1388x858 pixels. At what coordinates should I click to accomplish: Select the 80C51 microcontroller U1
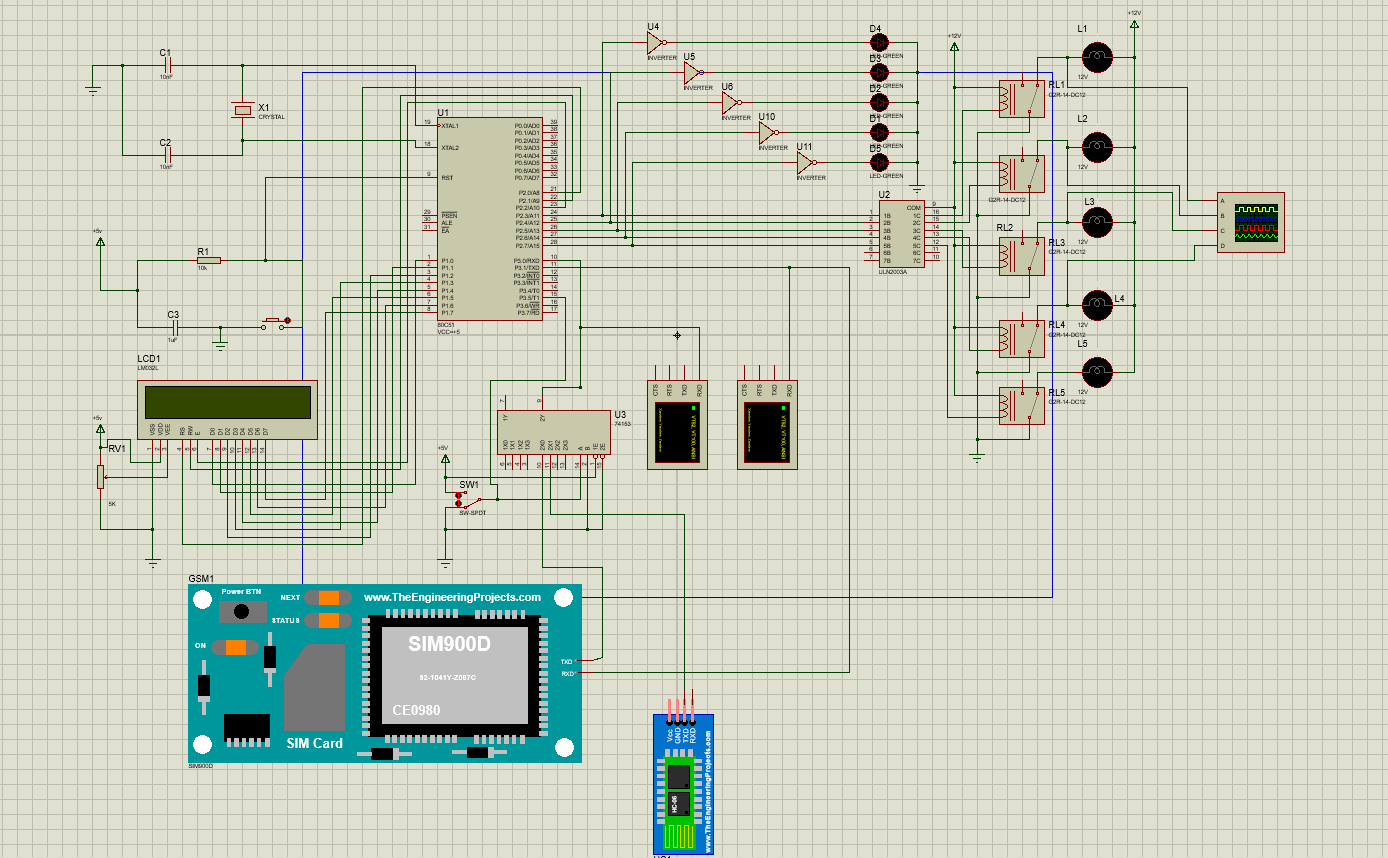point(490,220)
